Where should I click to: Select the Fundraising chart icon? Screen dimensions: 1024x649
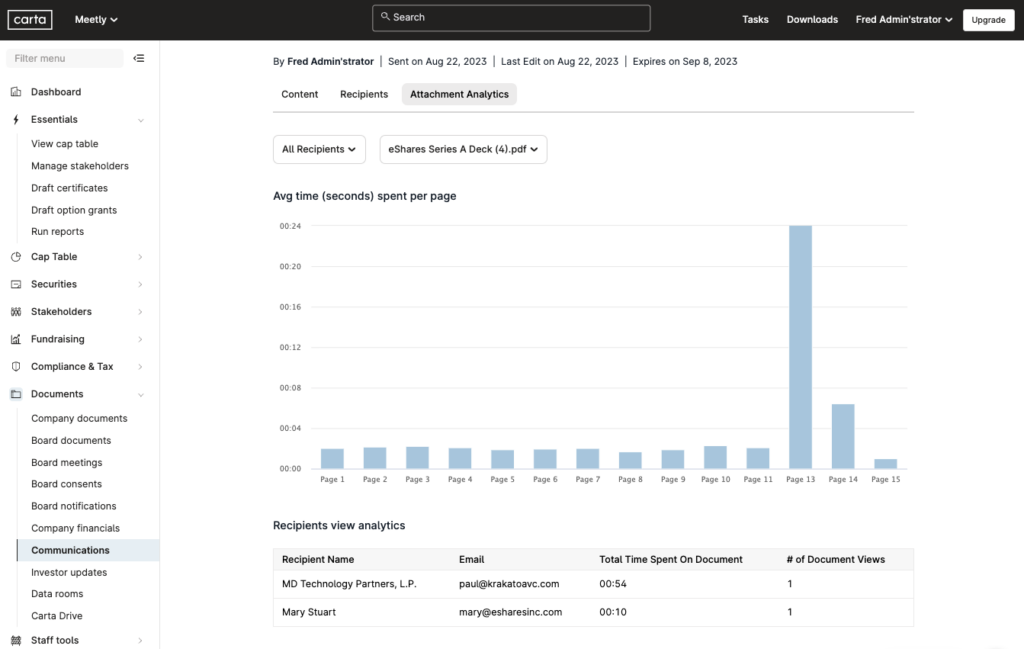tap(14, 339)
